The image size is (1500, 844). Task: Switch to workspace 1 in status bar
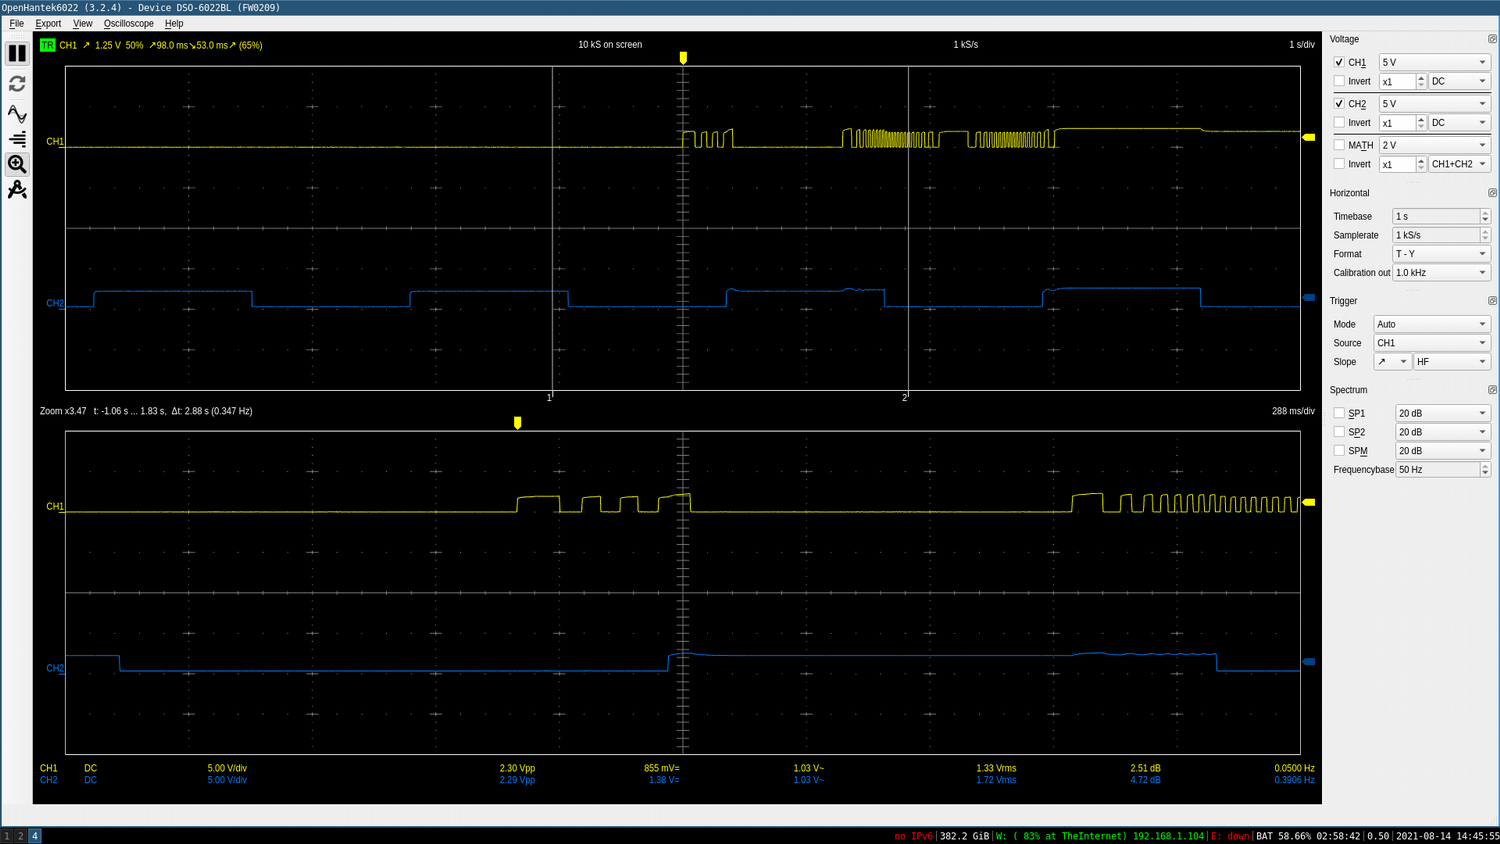[x=7, y=836]
